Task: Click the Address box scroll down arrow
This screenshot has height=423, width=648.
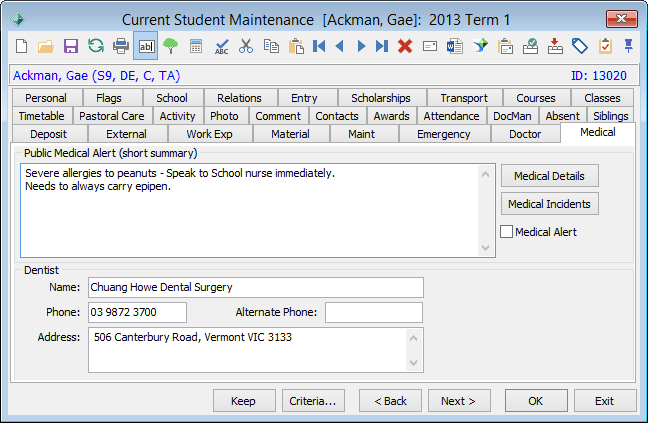Action: [413, 363]
